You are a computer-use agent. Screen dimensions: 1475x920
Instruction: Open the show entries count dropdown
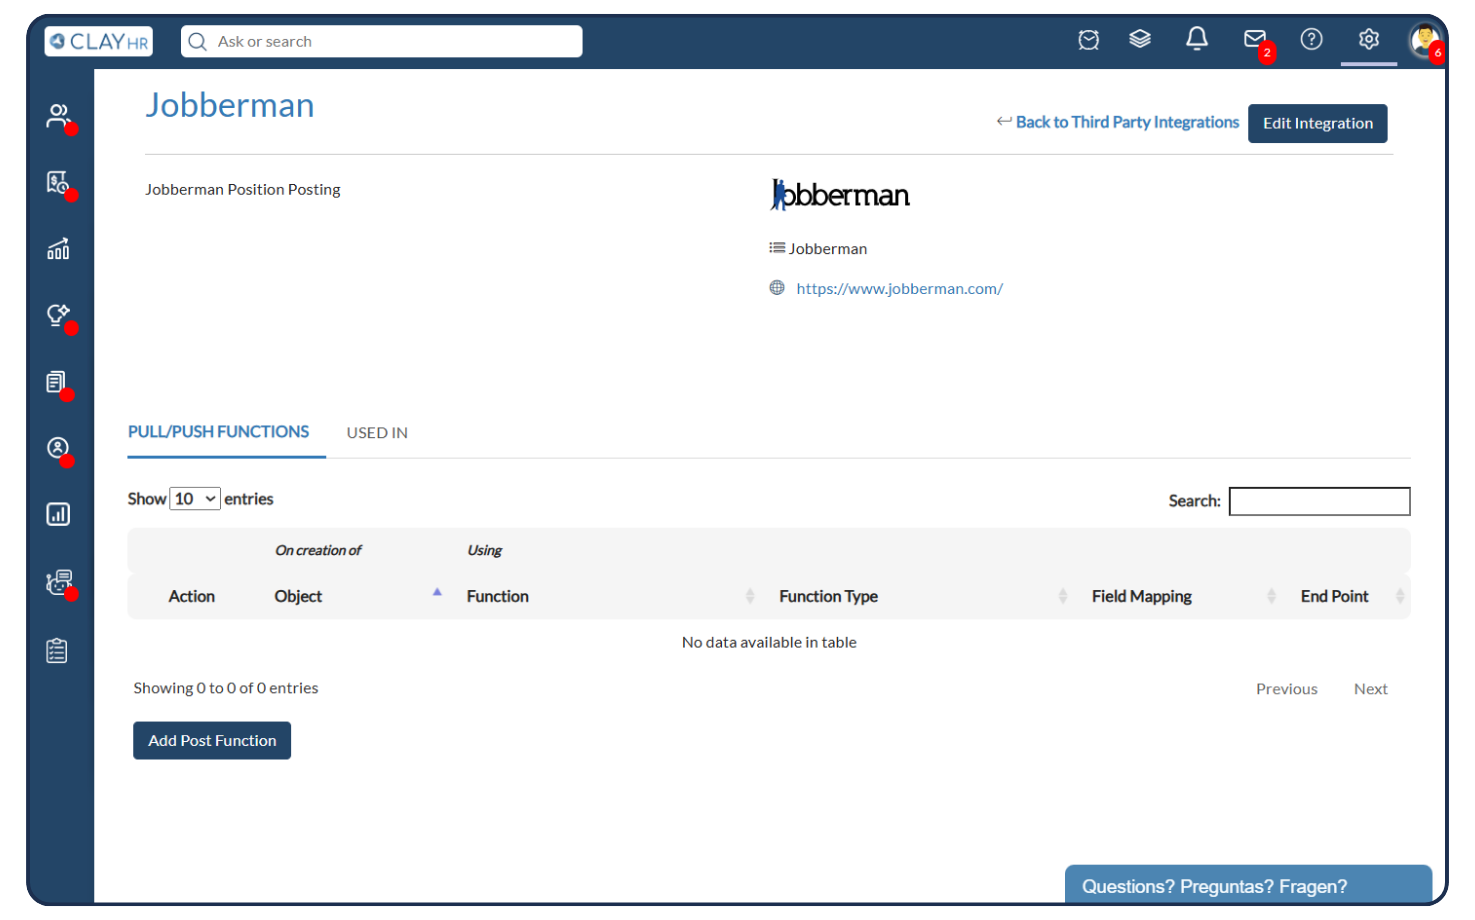tap(195, 499)
